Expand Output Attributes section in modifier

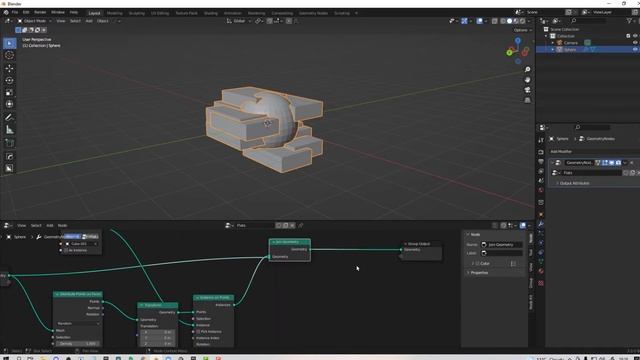coord(574,183)
